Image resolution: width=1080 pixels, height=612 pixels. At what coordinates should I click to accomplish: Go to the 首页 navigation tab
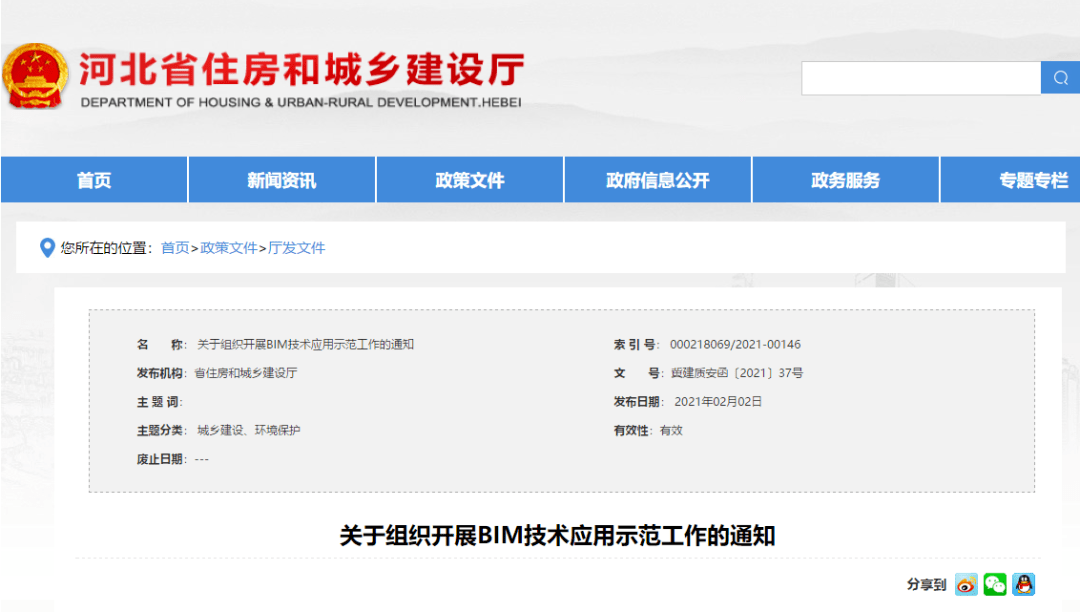(93, 180)
